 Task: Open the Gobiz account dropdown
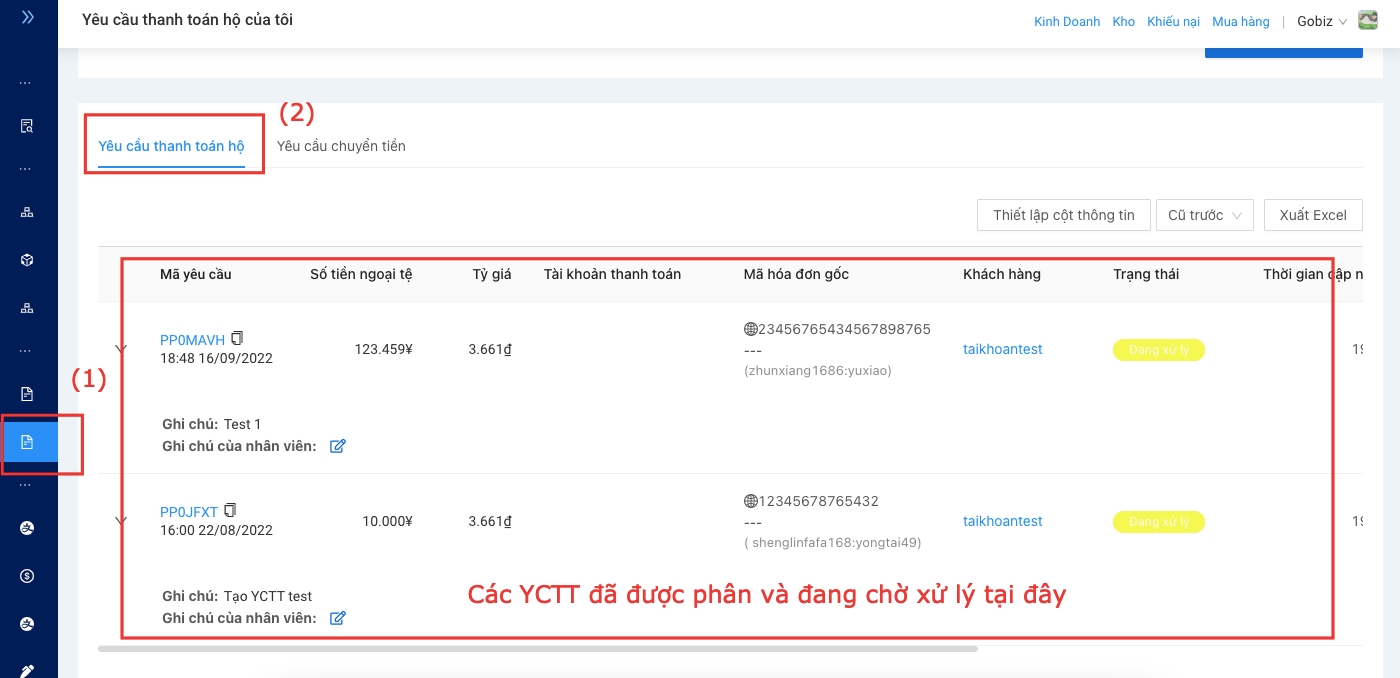pos(1322,21)
